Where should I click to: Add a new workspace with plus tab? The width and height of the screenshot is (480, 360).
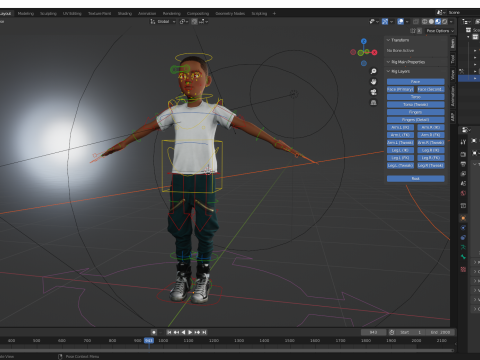point(274,13)
